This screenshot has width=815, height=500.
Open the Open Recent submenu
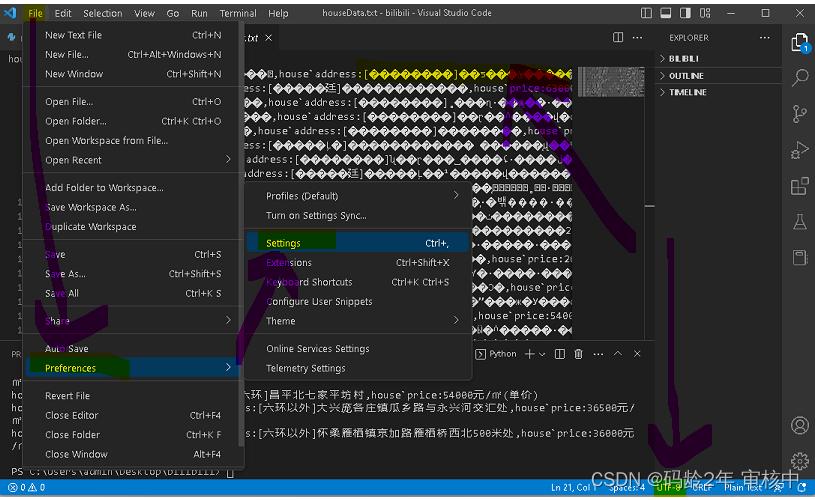[132, 160]
